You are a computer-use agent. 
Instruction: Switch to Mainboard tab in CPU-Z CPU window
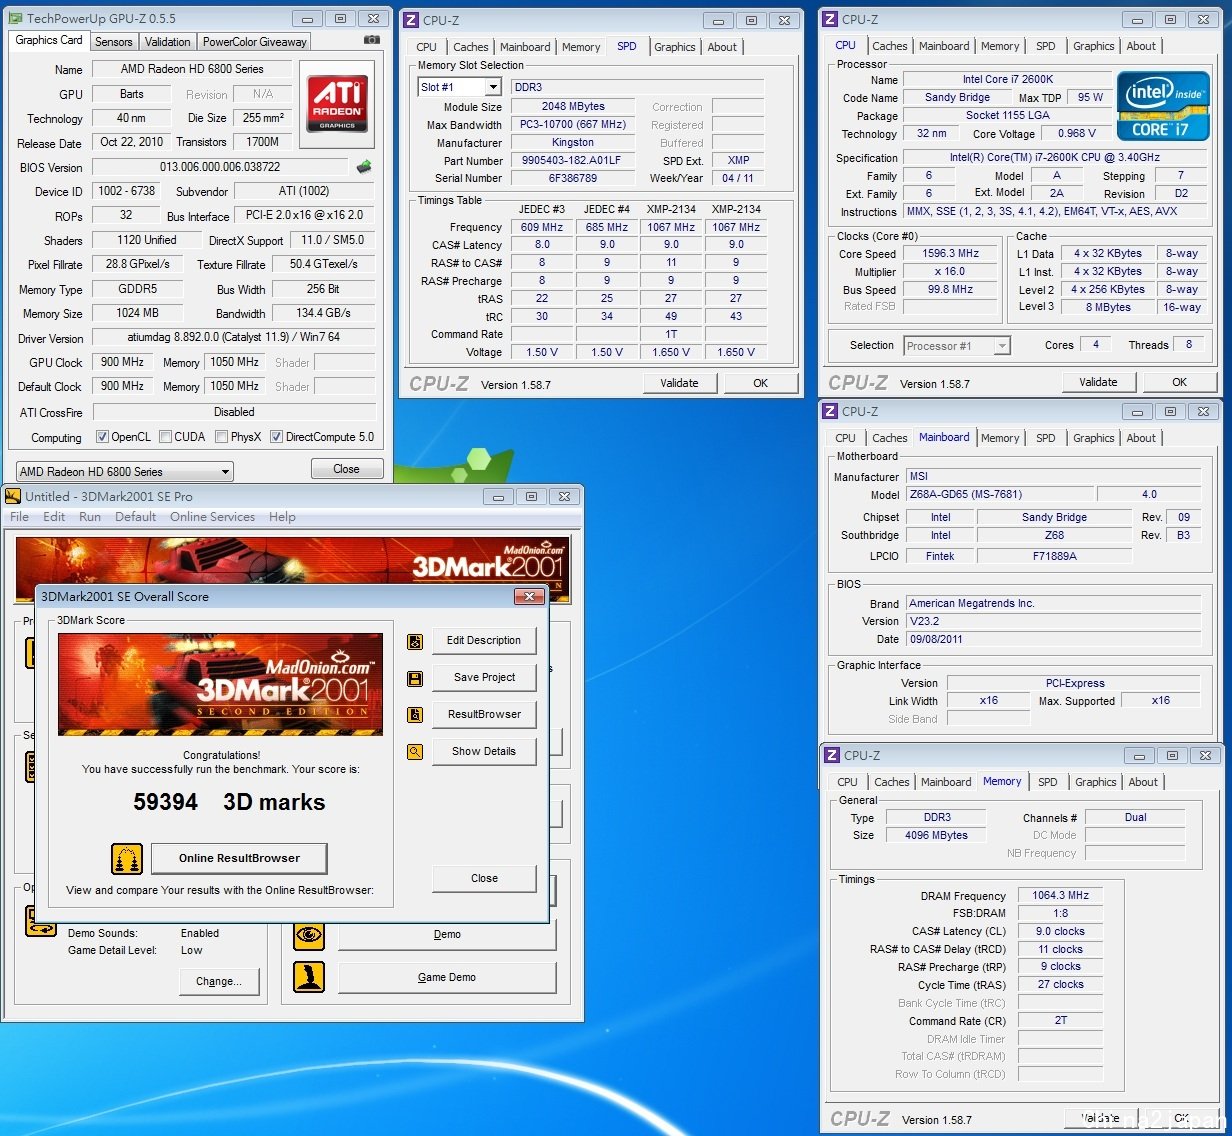[944, 46]
